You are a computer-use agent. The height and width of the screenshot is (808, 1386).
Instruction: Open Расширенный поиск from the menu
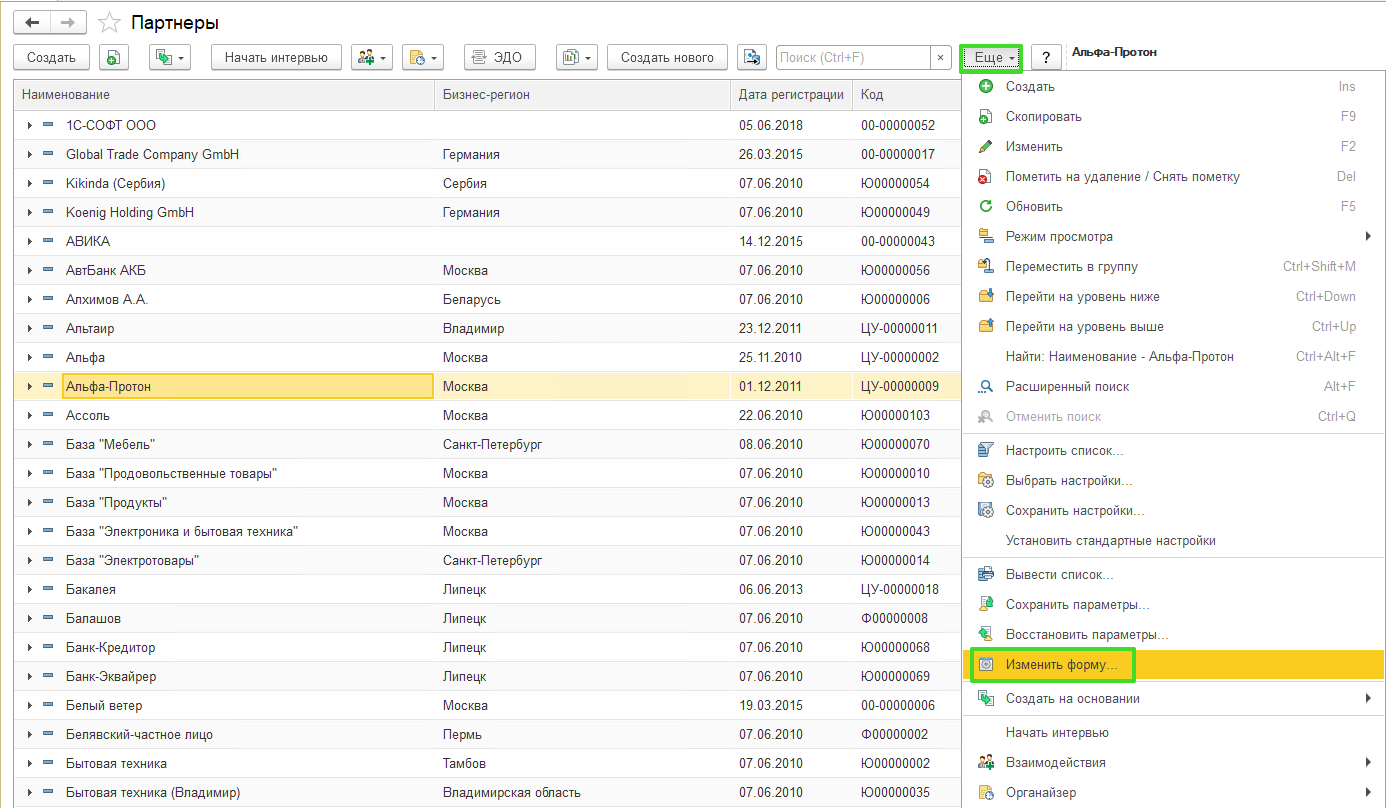click(1172, 387)
